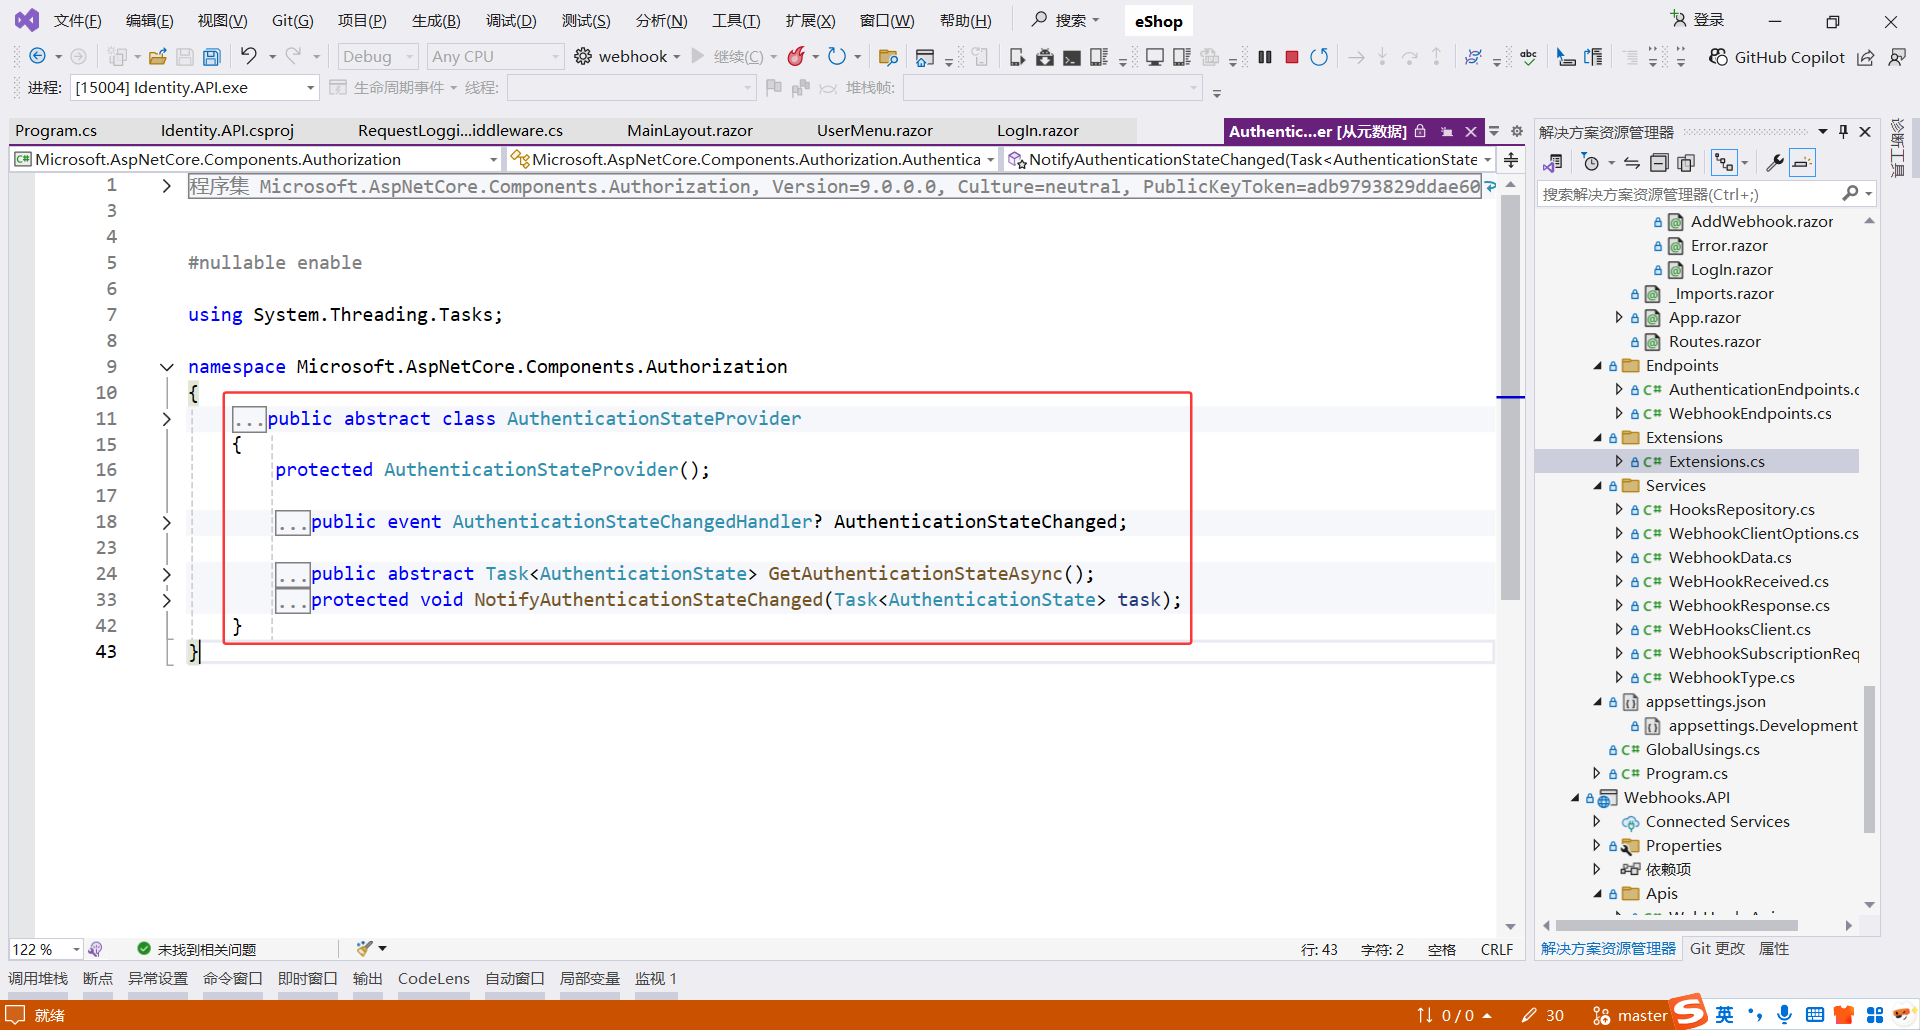Pause debugging with the Break All button
1920x1030 pixels.
(x=1265, y=57)
